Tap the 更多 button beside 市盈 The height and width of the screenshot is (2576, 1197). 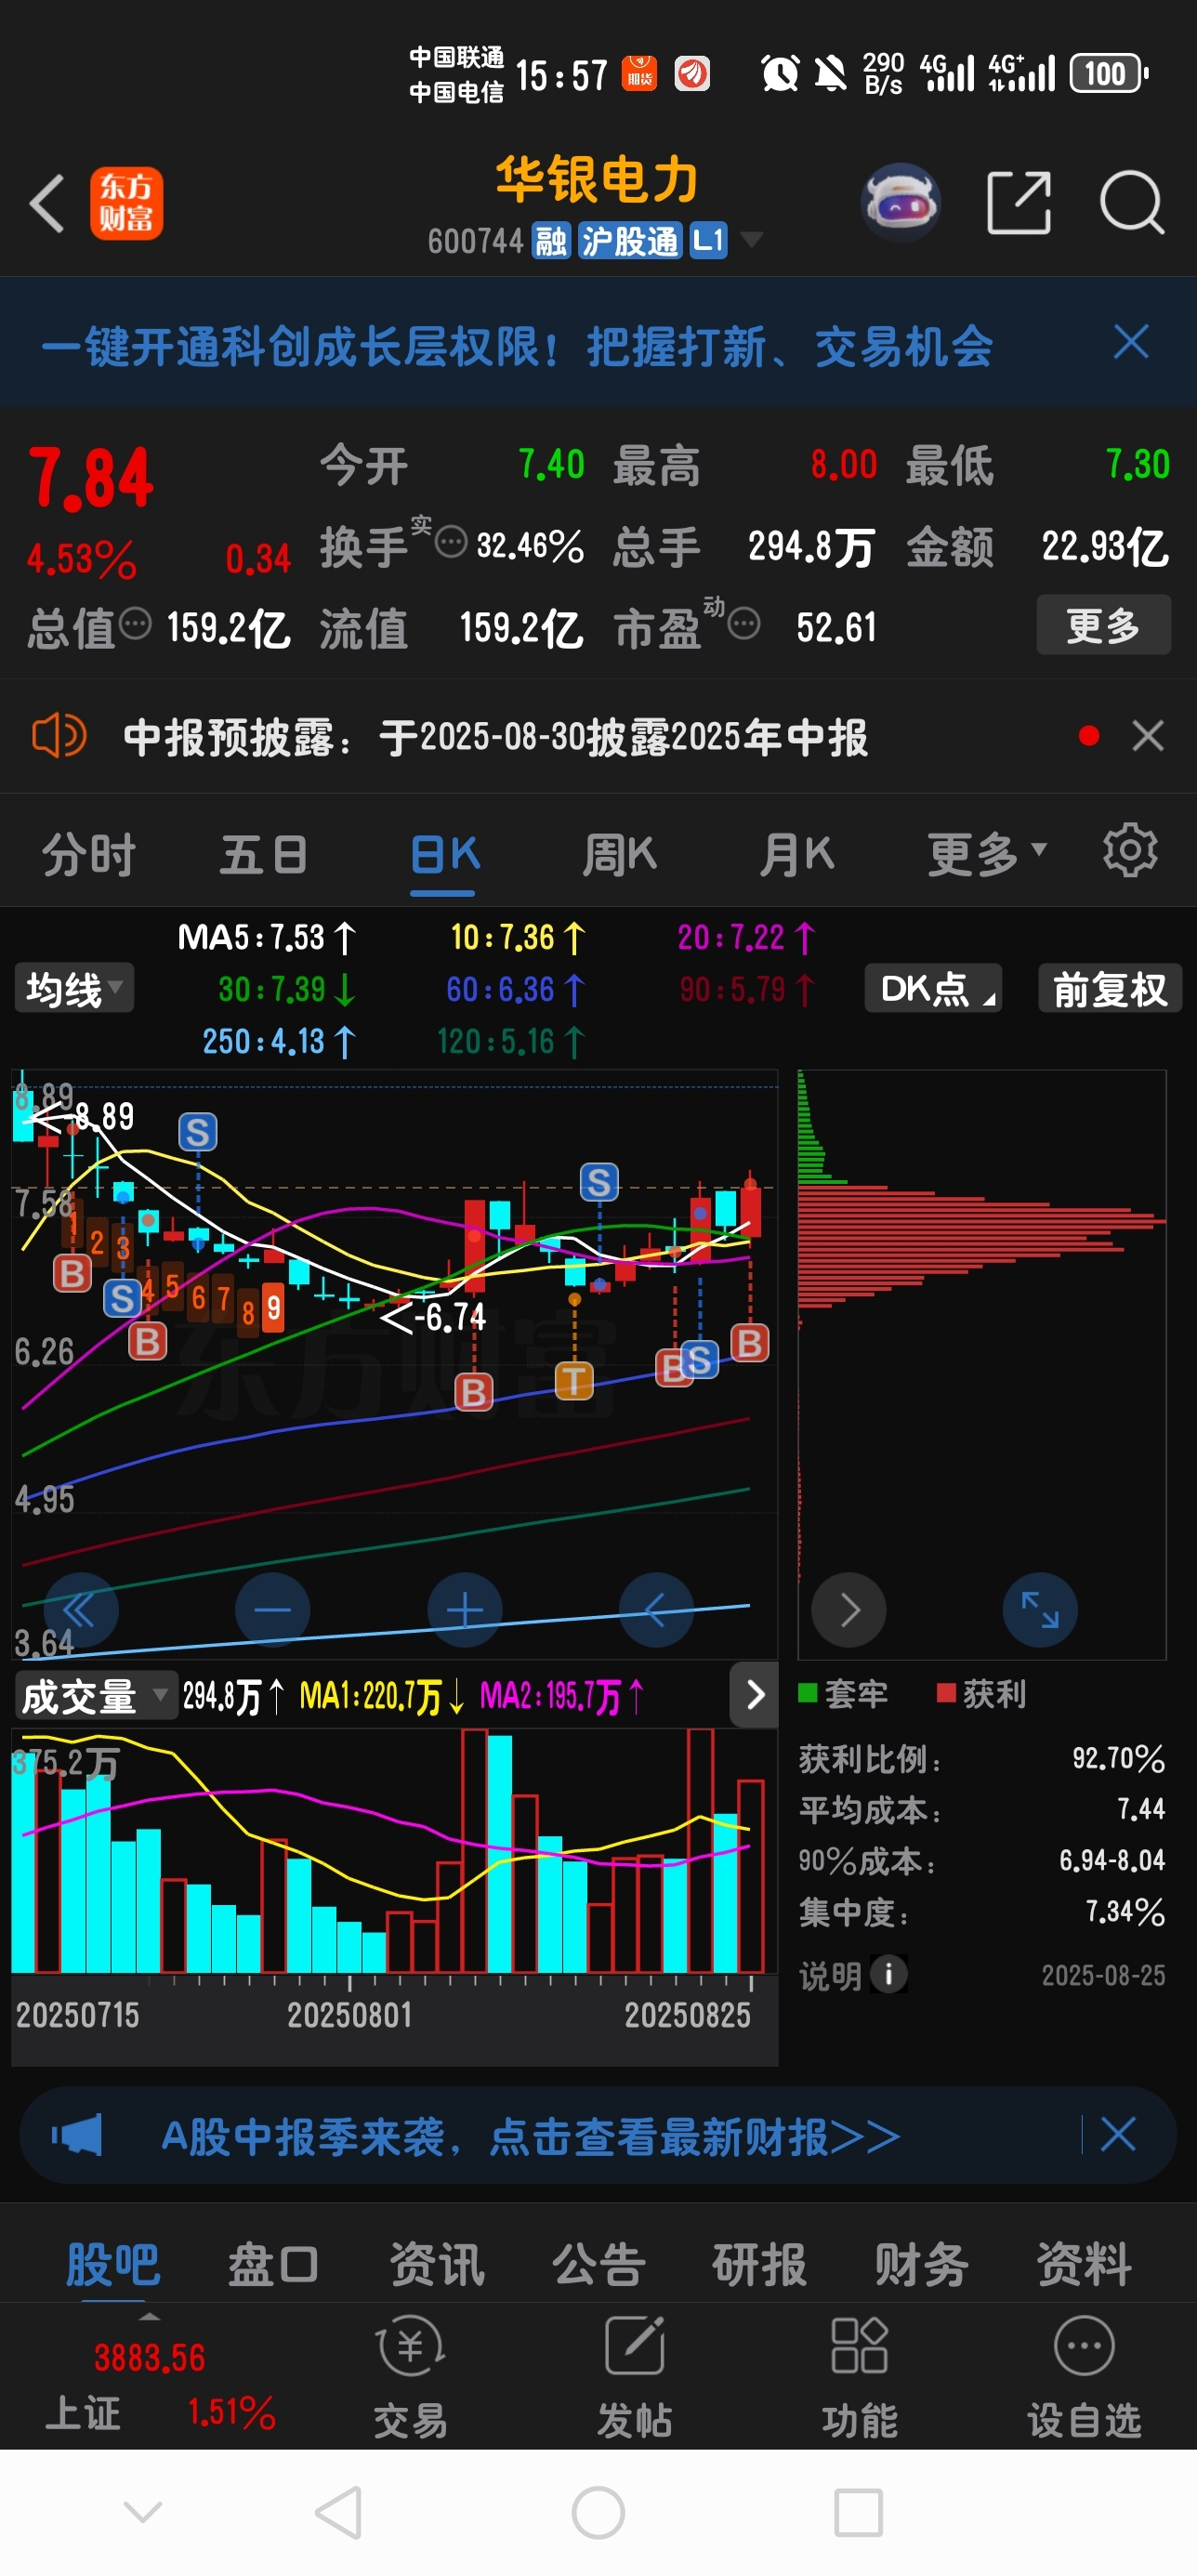(x=1103, y=625)
